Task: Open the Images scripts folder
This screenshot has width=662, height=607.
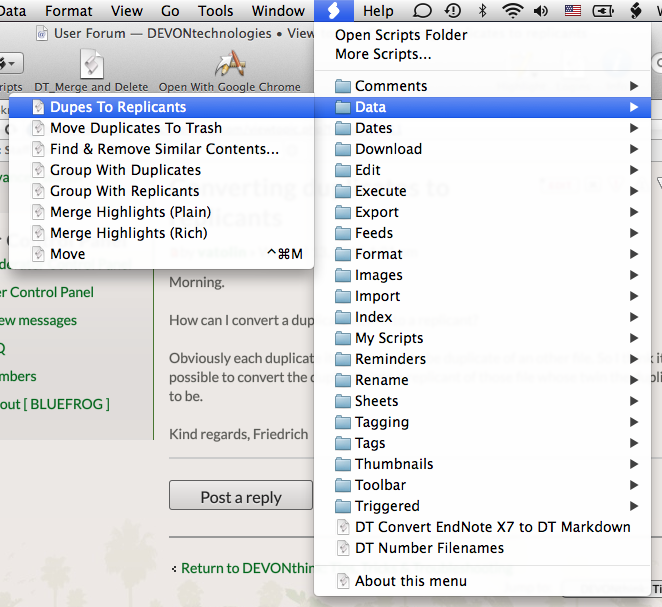Action: click(483, 275)
